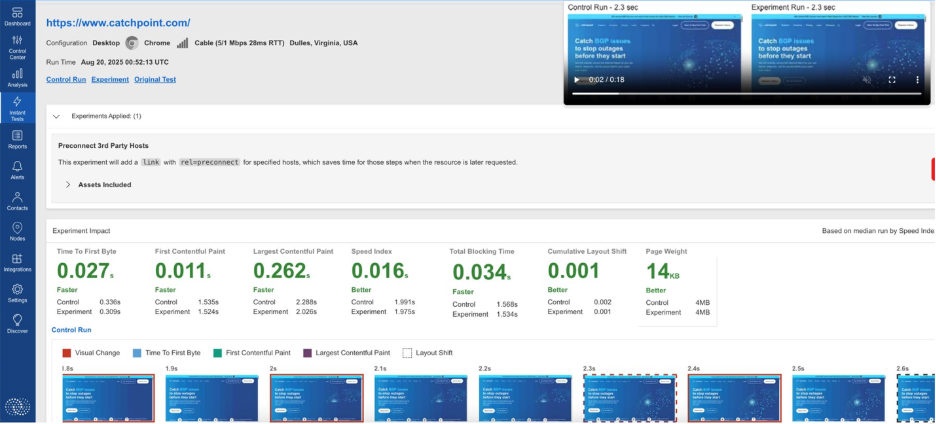
Task: Click the Experiment 1.975s Speed Index value
Action: click(x=405, y=312)
